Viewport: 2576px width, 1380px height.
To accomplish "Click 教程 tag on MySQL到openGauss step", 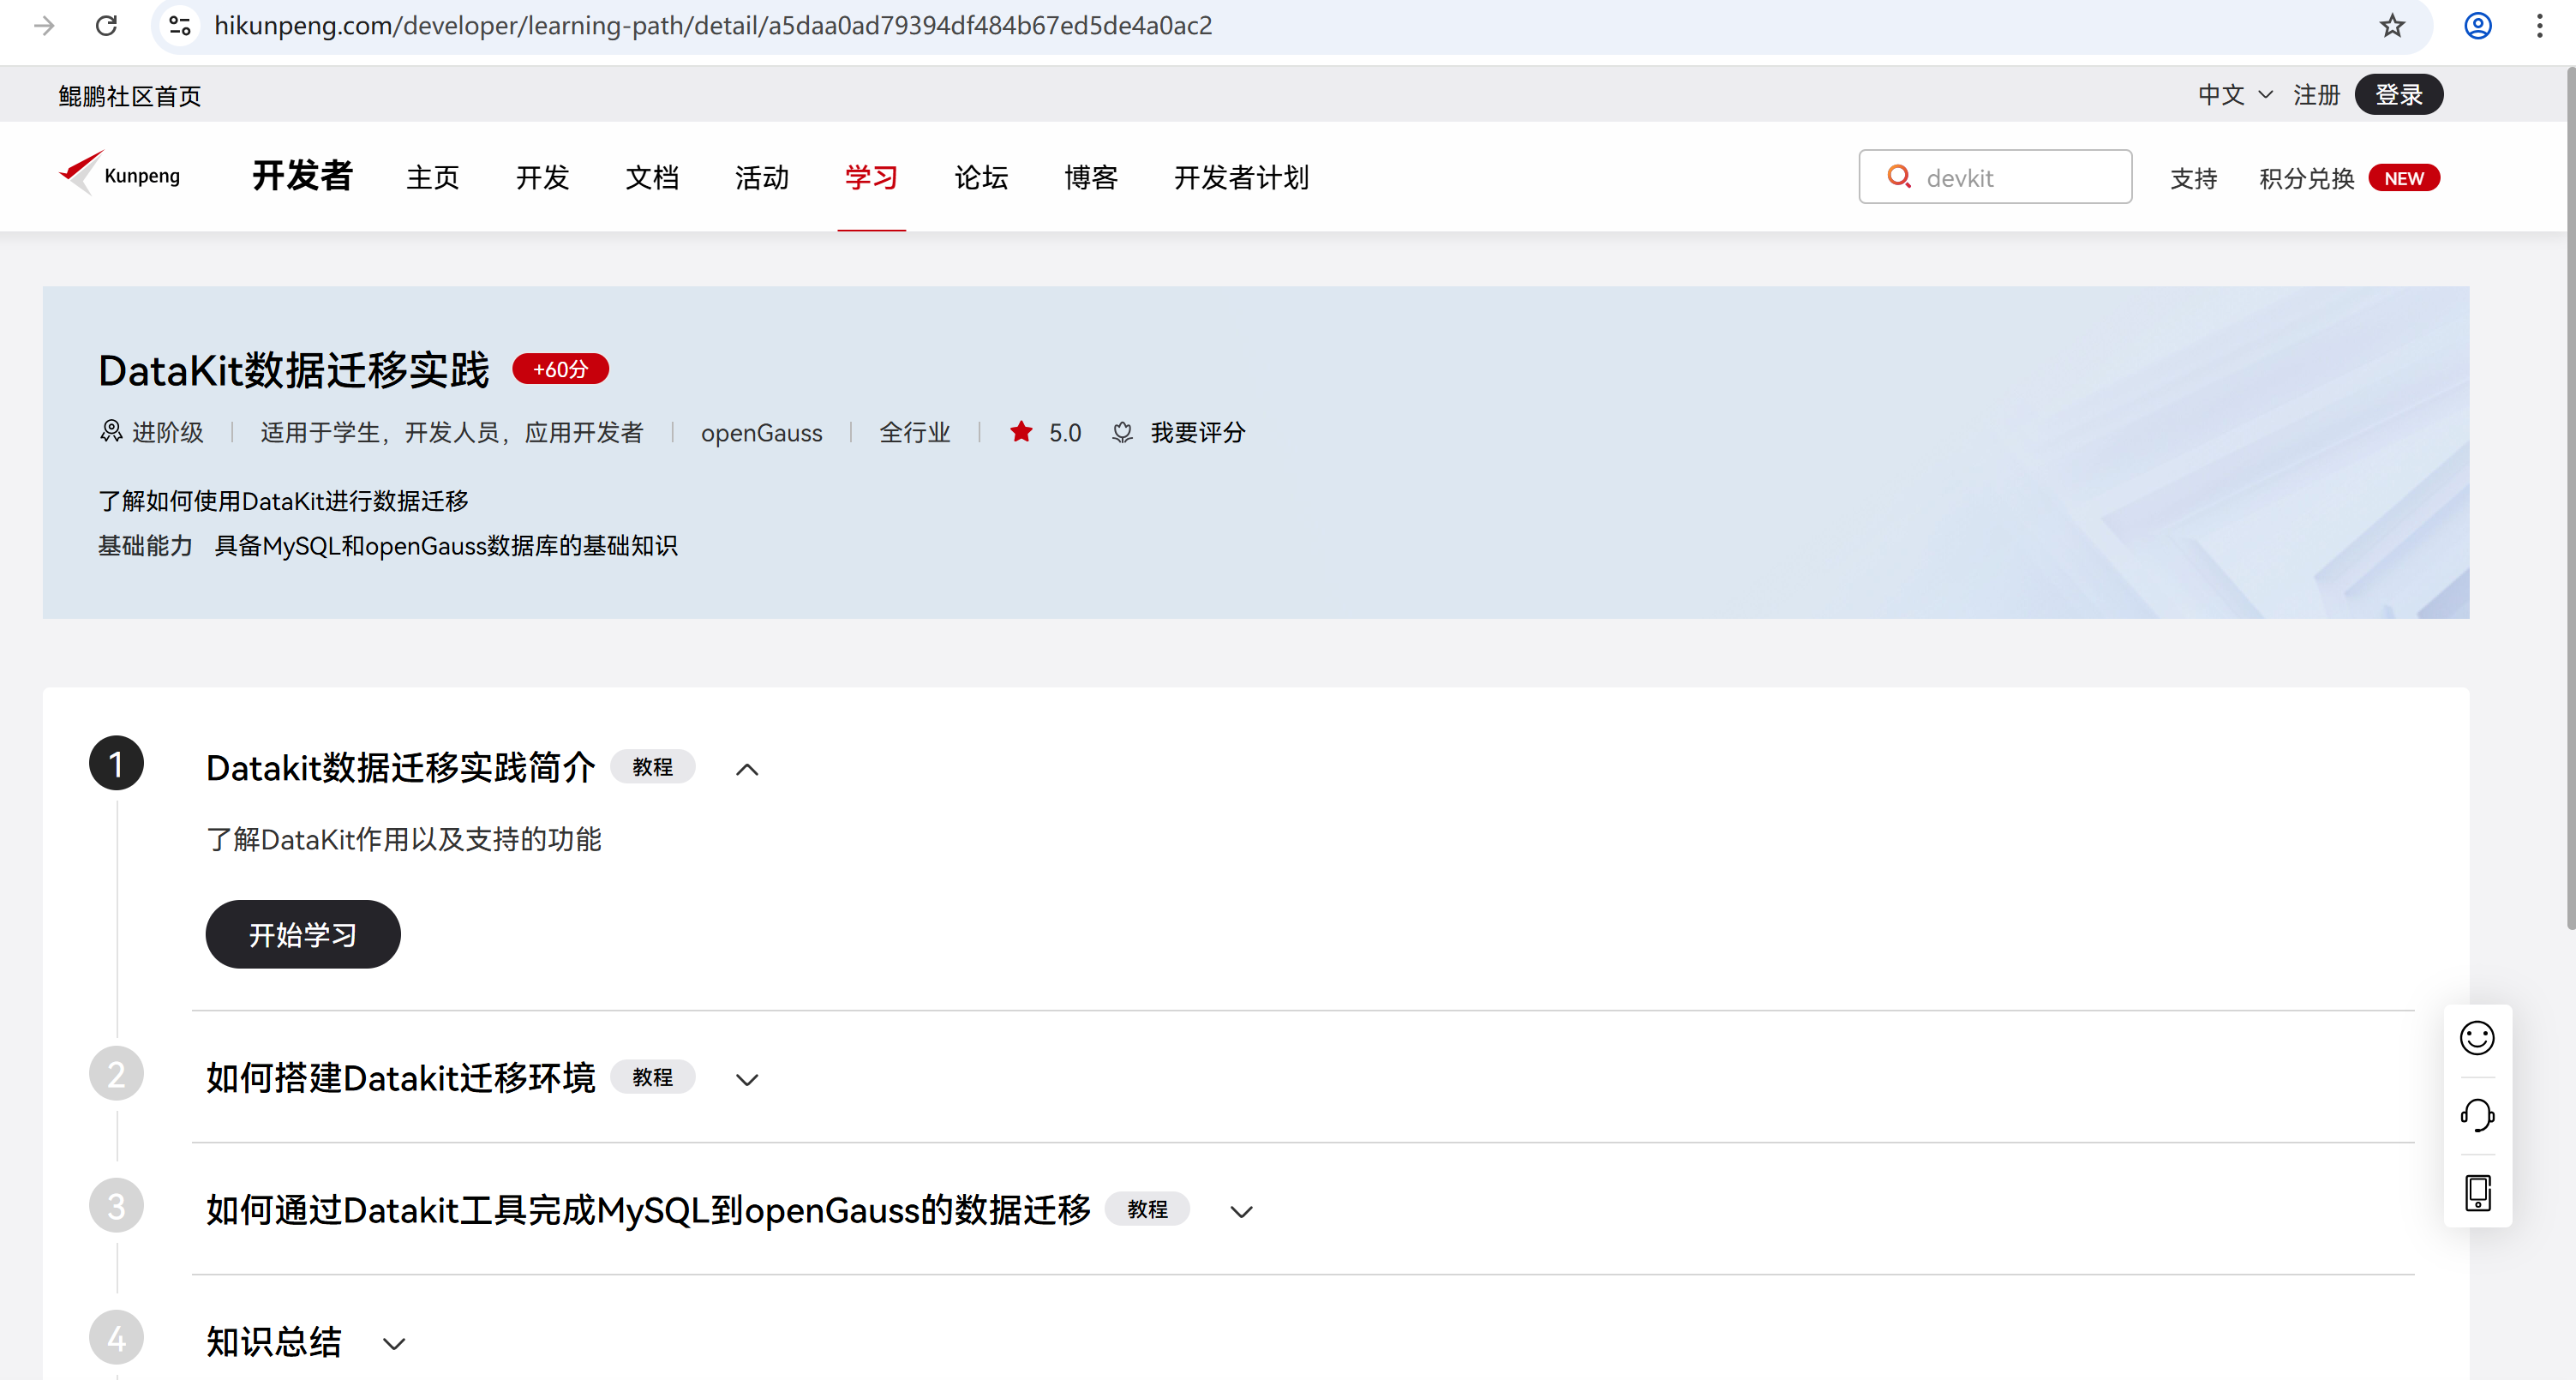I will coord(1147,1209).
